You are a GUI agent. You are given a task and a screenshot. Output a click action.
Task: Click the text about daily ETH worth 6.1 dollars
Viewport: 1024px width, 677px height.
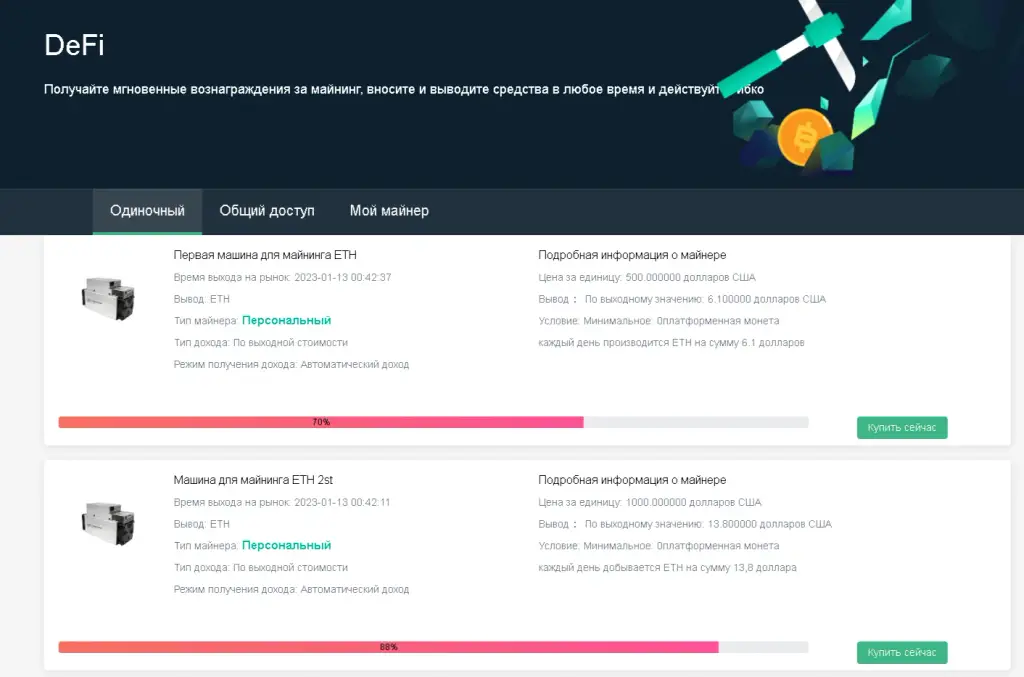point(671,343)
